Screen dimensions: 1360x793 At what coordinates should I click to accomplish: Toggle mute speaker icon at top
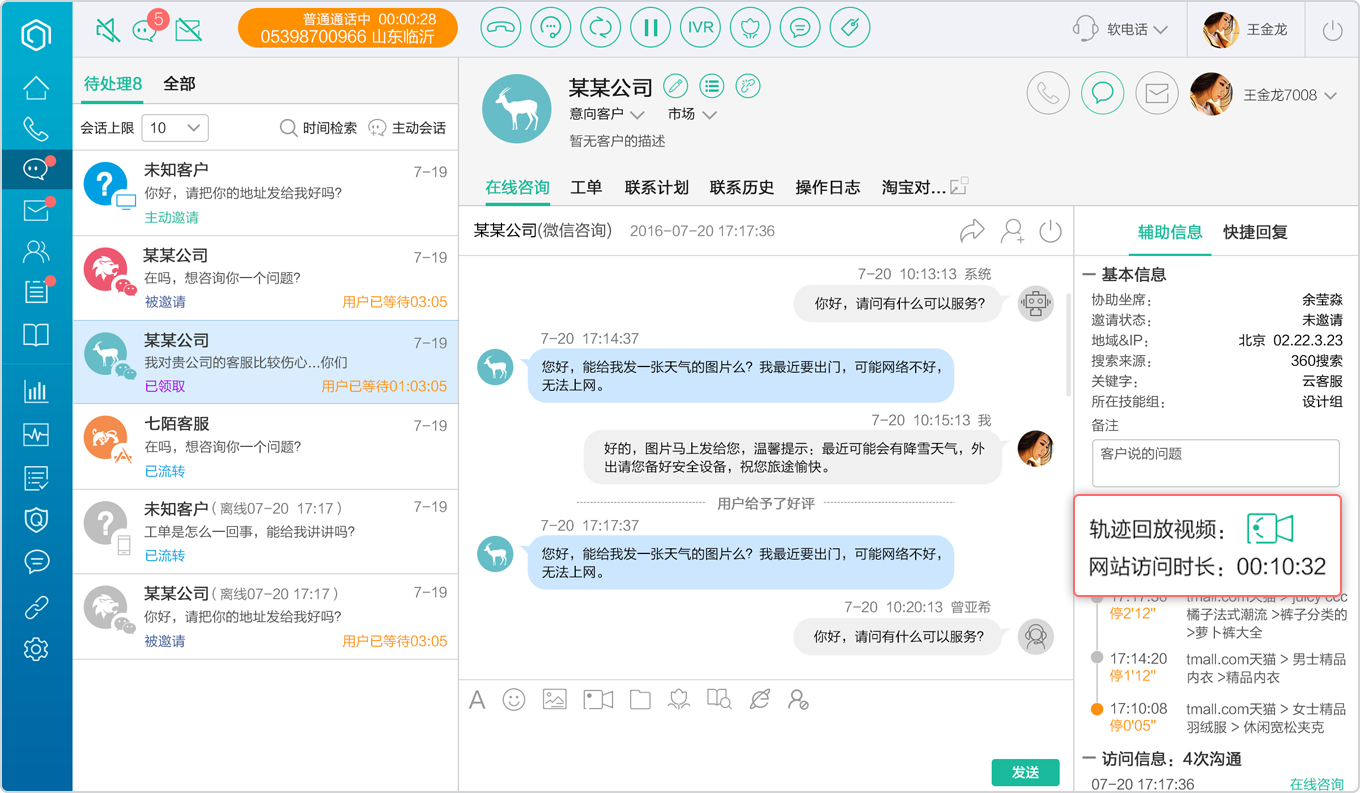pos(108,29)
